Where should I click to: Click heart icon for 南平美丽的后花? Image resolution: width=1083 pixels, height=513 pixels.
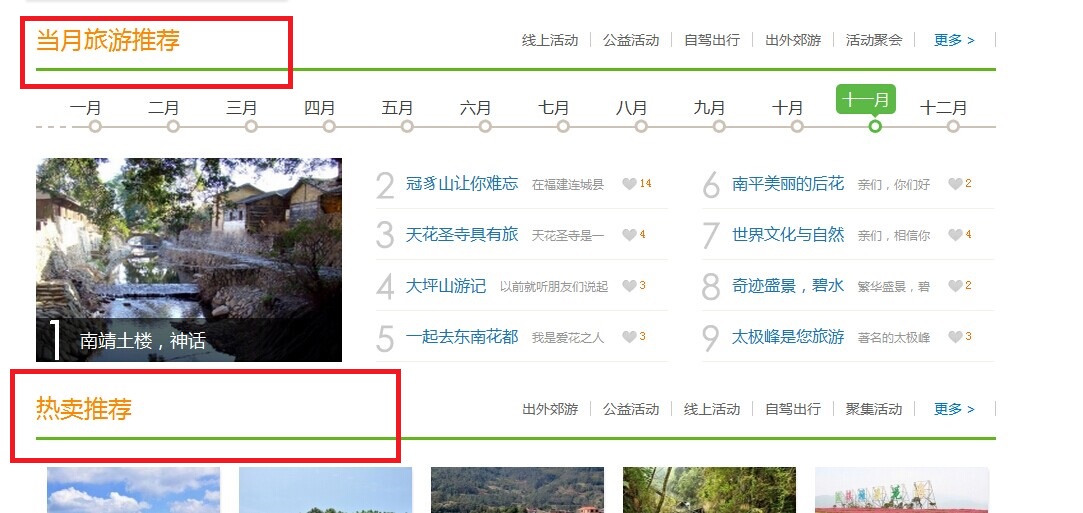tap(955, 184)
